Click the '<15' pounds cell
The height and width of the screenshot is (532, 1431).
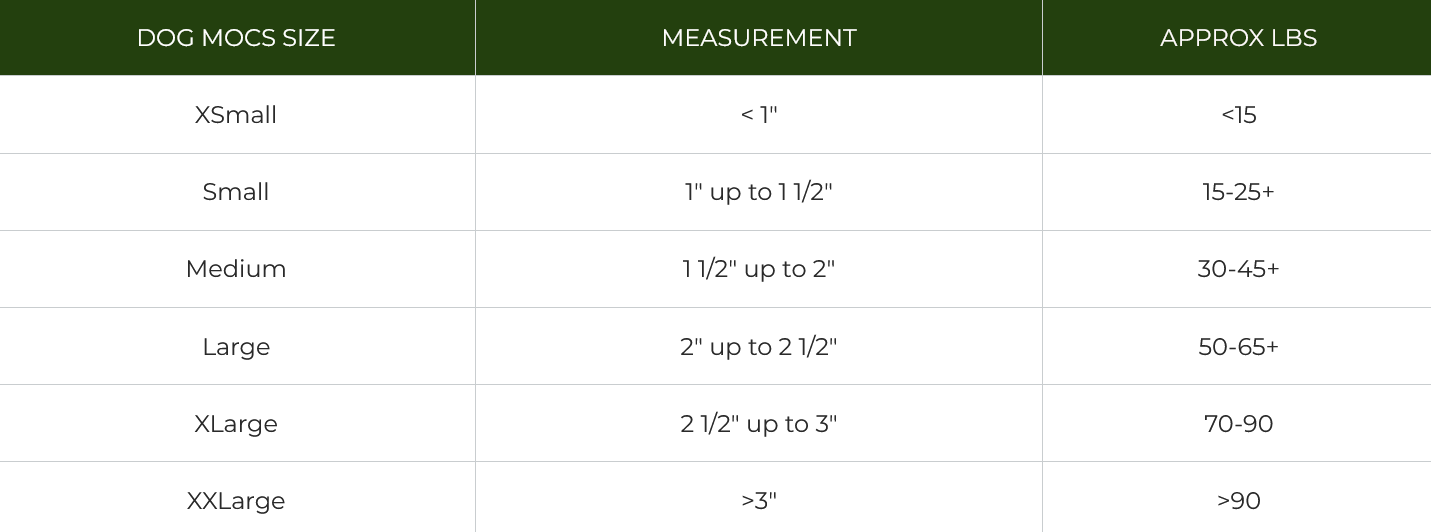click(1238, 115)
